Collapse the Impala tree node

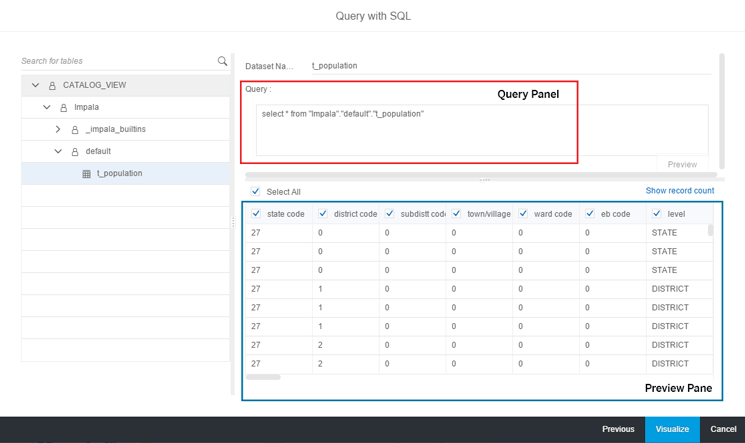click(x=47, y=108)
